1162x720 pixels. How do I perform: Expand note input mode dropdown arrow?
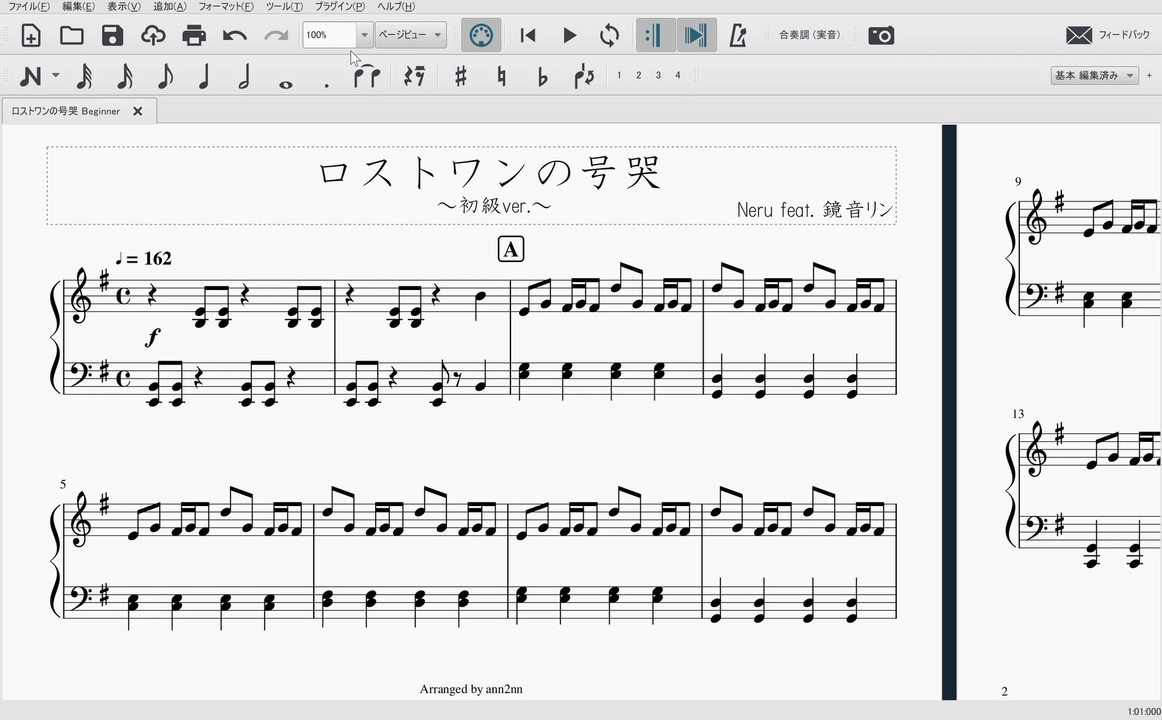click(56, 76)
